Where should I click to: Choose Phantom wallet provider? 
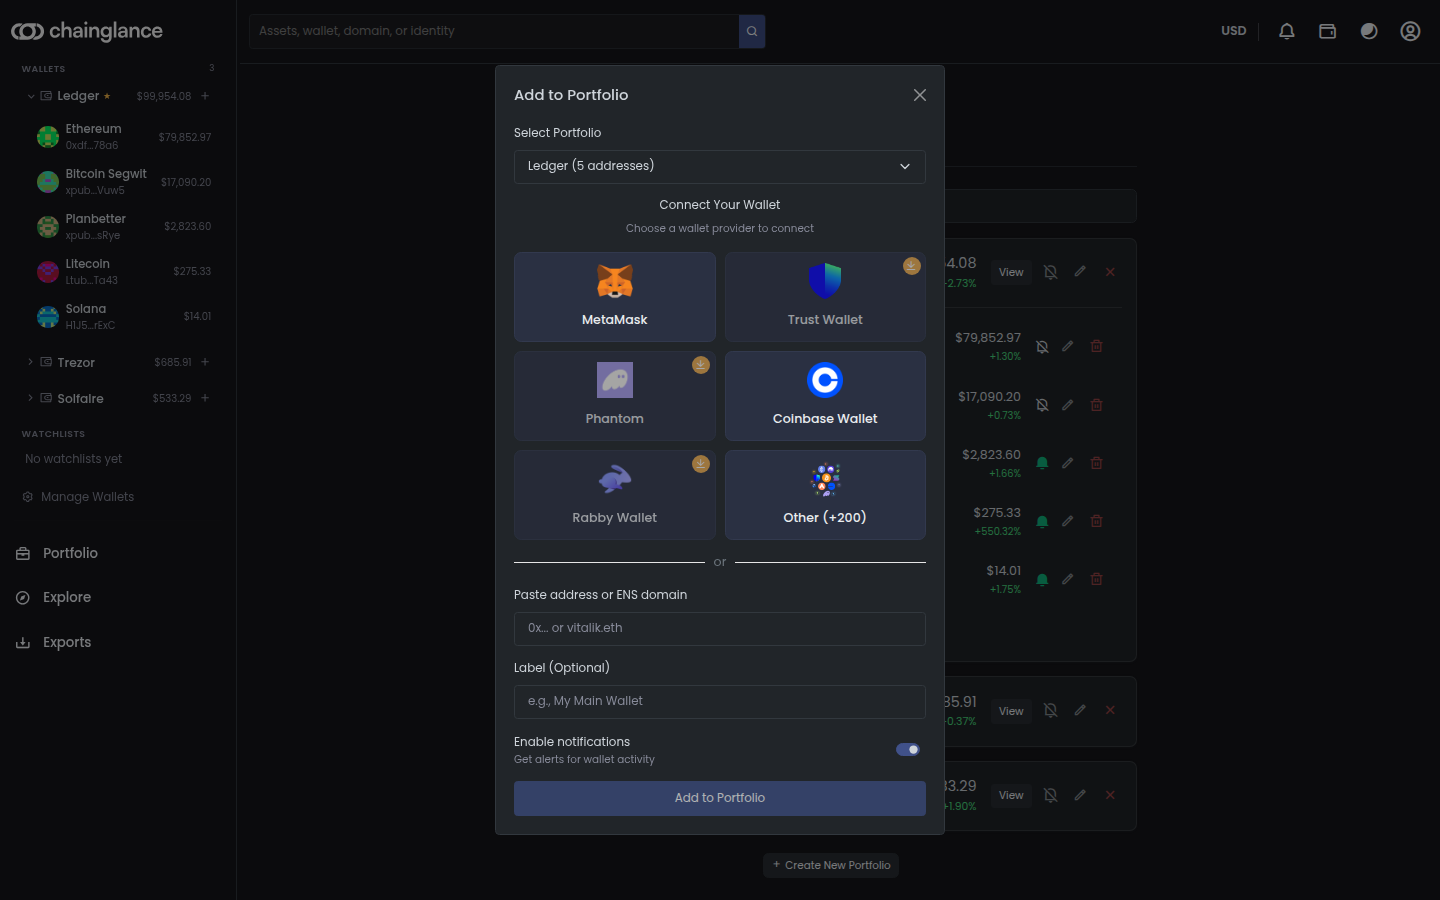(615, 396)
